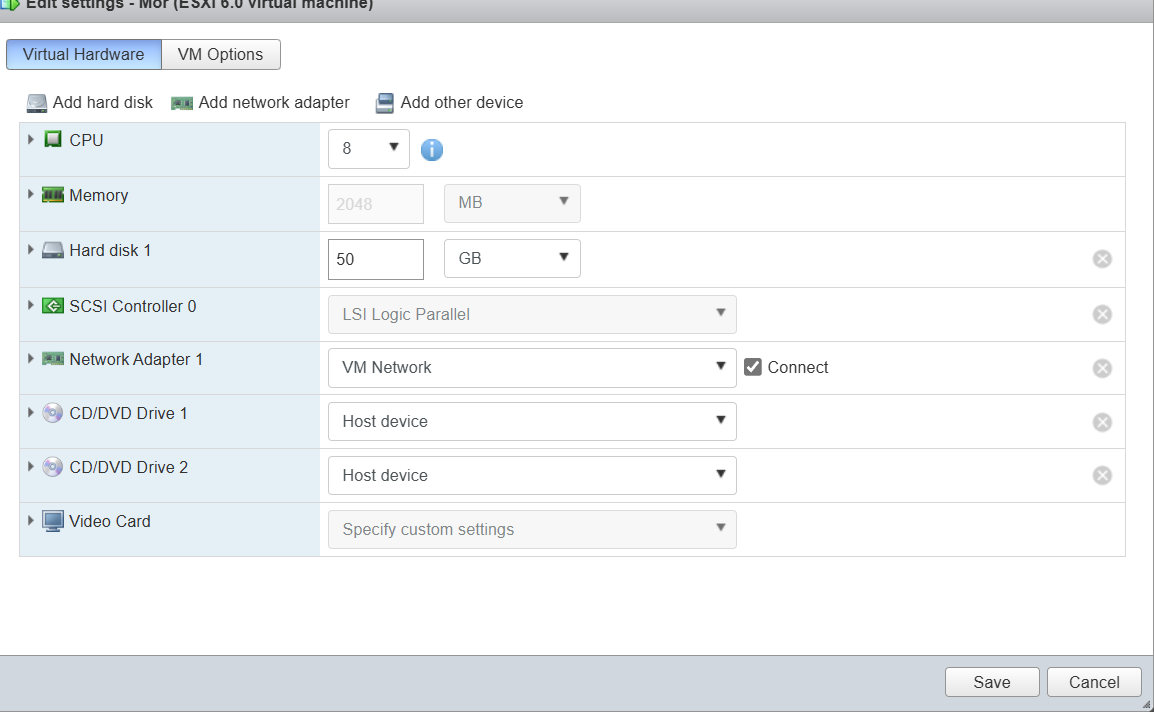Image resolution: width=1154 pixels, height=712 pixels.
Task: Click the Save button
Action: coord(992,683)
